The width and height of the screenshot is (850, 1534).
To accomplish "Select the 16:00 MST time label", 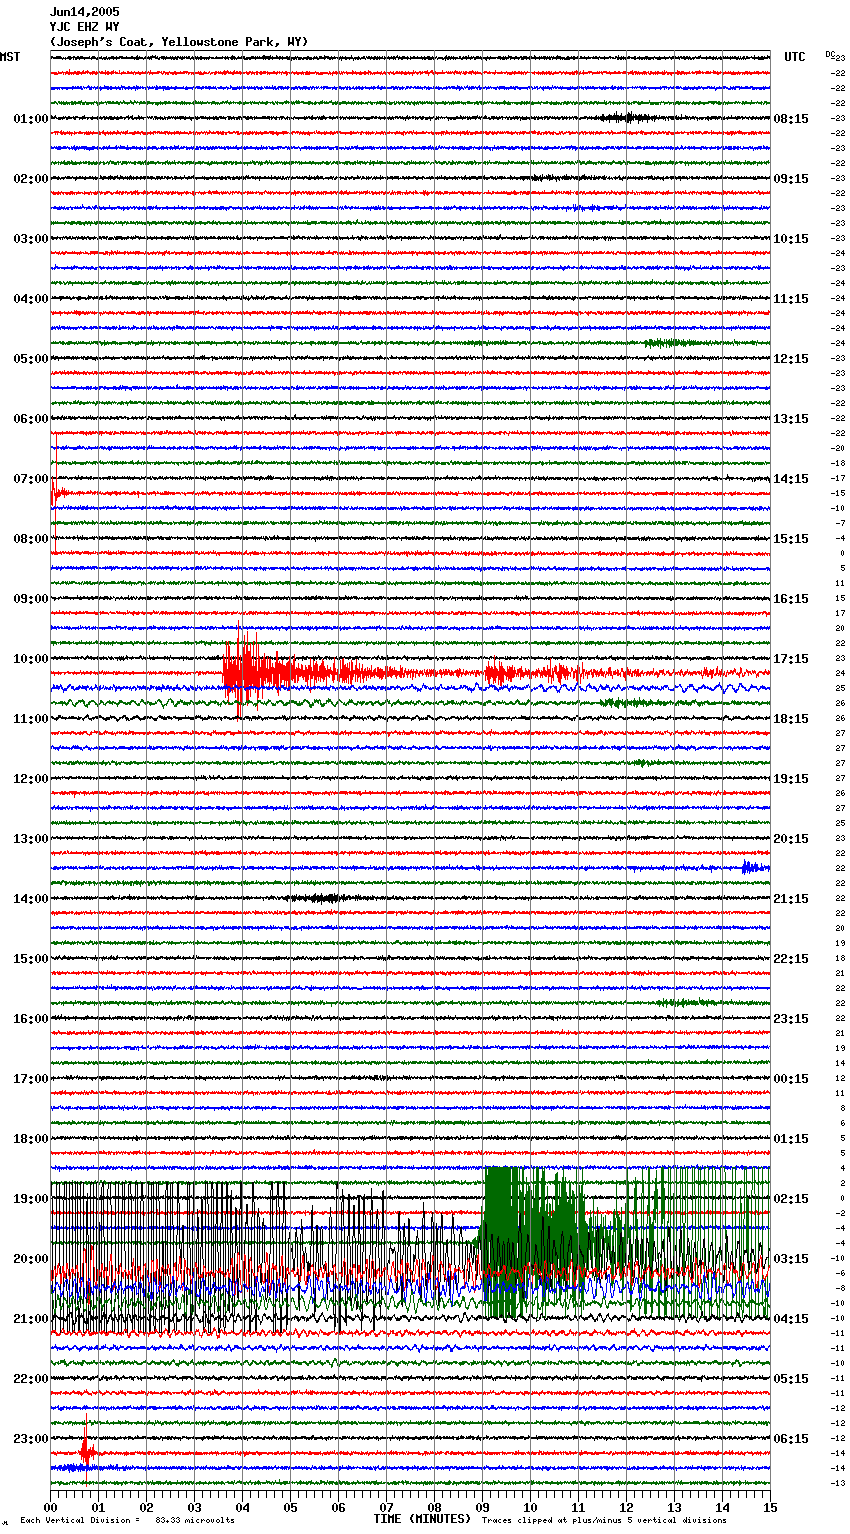I will click(x=31, y=1019).
